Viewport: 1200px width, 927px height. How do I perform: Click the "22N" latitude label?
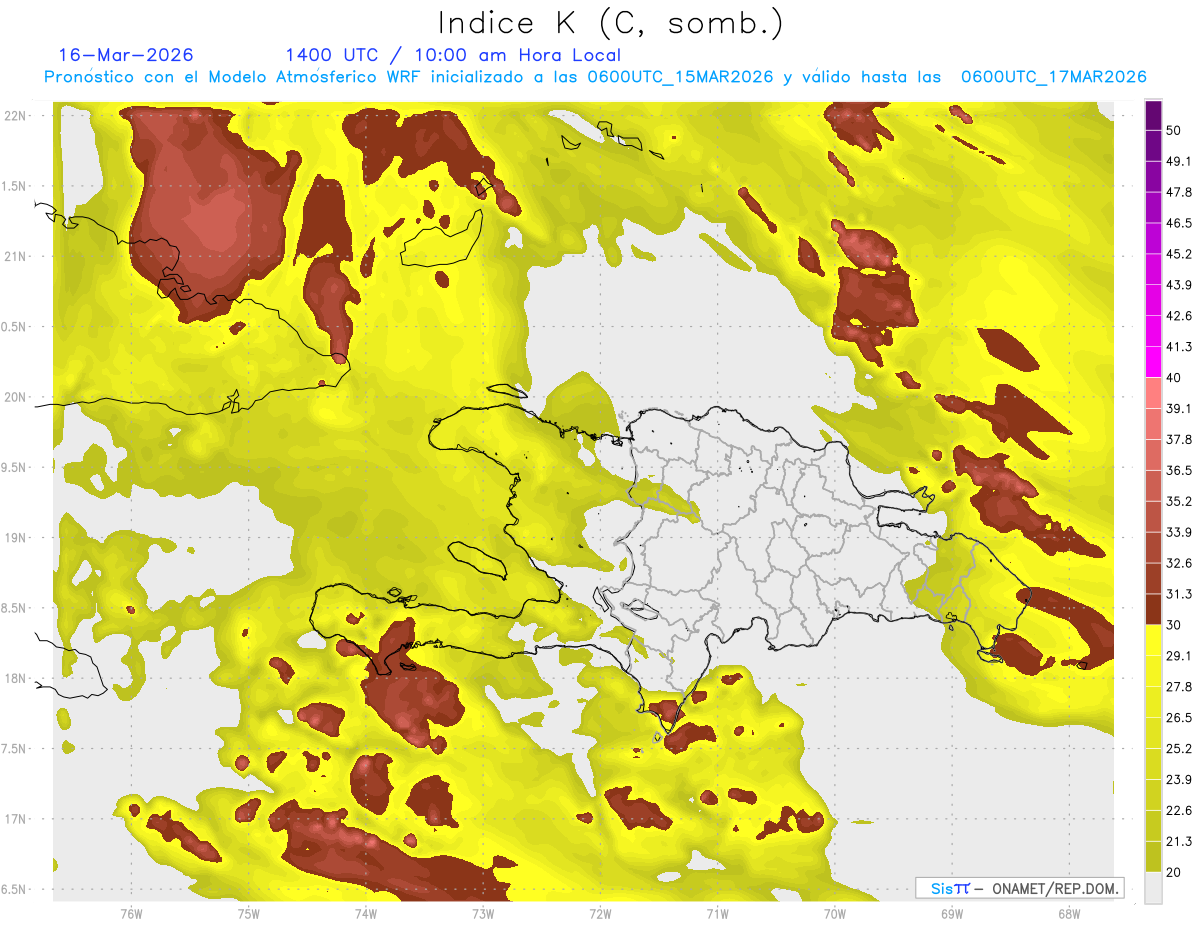(17, 116)
